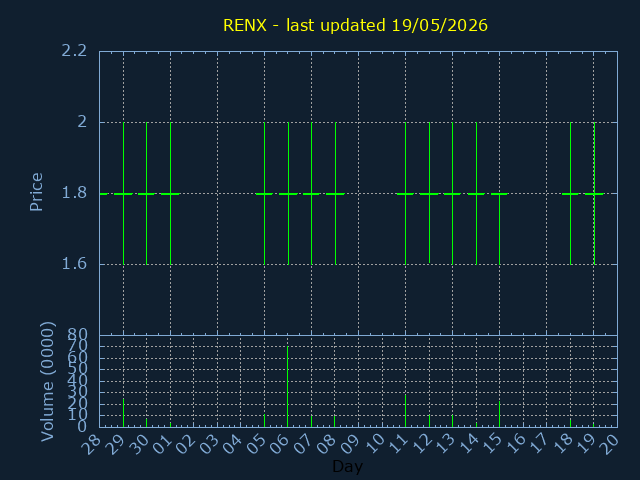Click day label 16 on x-axis
This screenshot has height=480, width=640.
point(514,444)
